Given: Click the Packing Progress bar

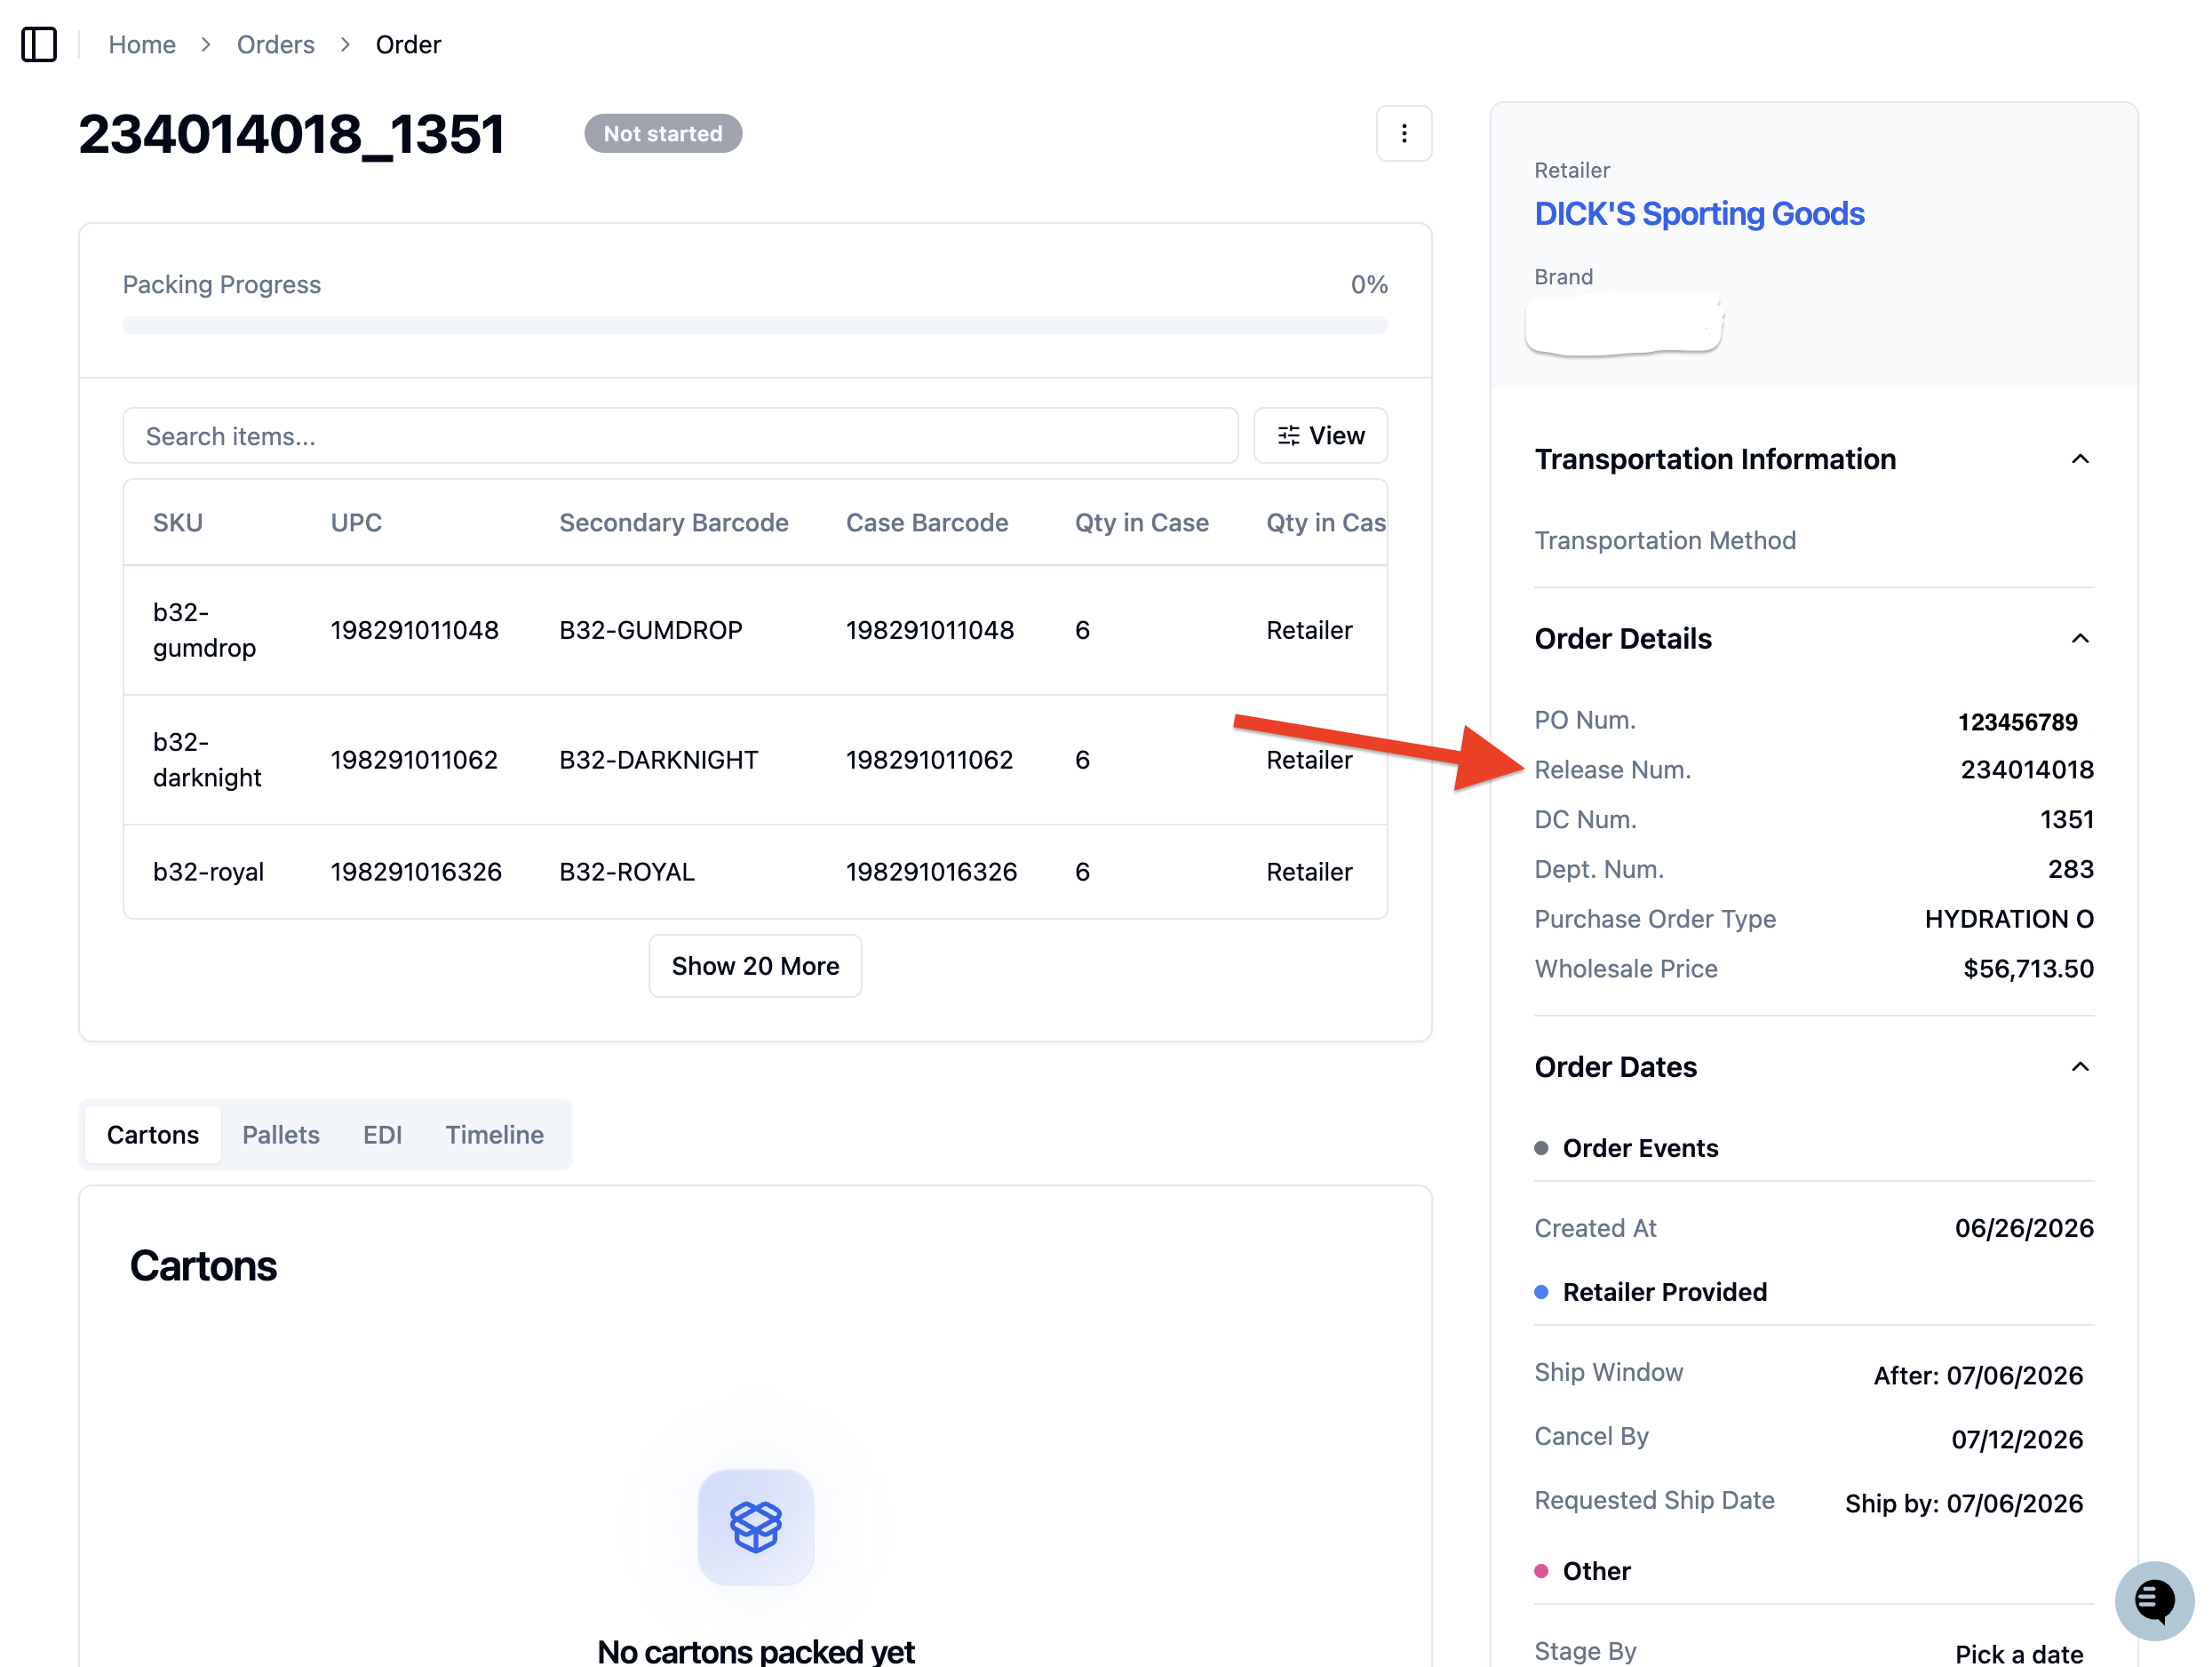Looking at the screenshot, I should tap(755, 325).
